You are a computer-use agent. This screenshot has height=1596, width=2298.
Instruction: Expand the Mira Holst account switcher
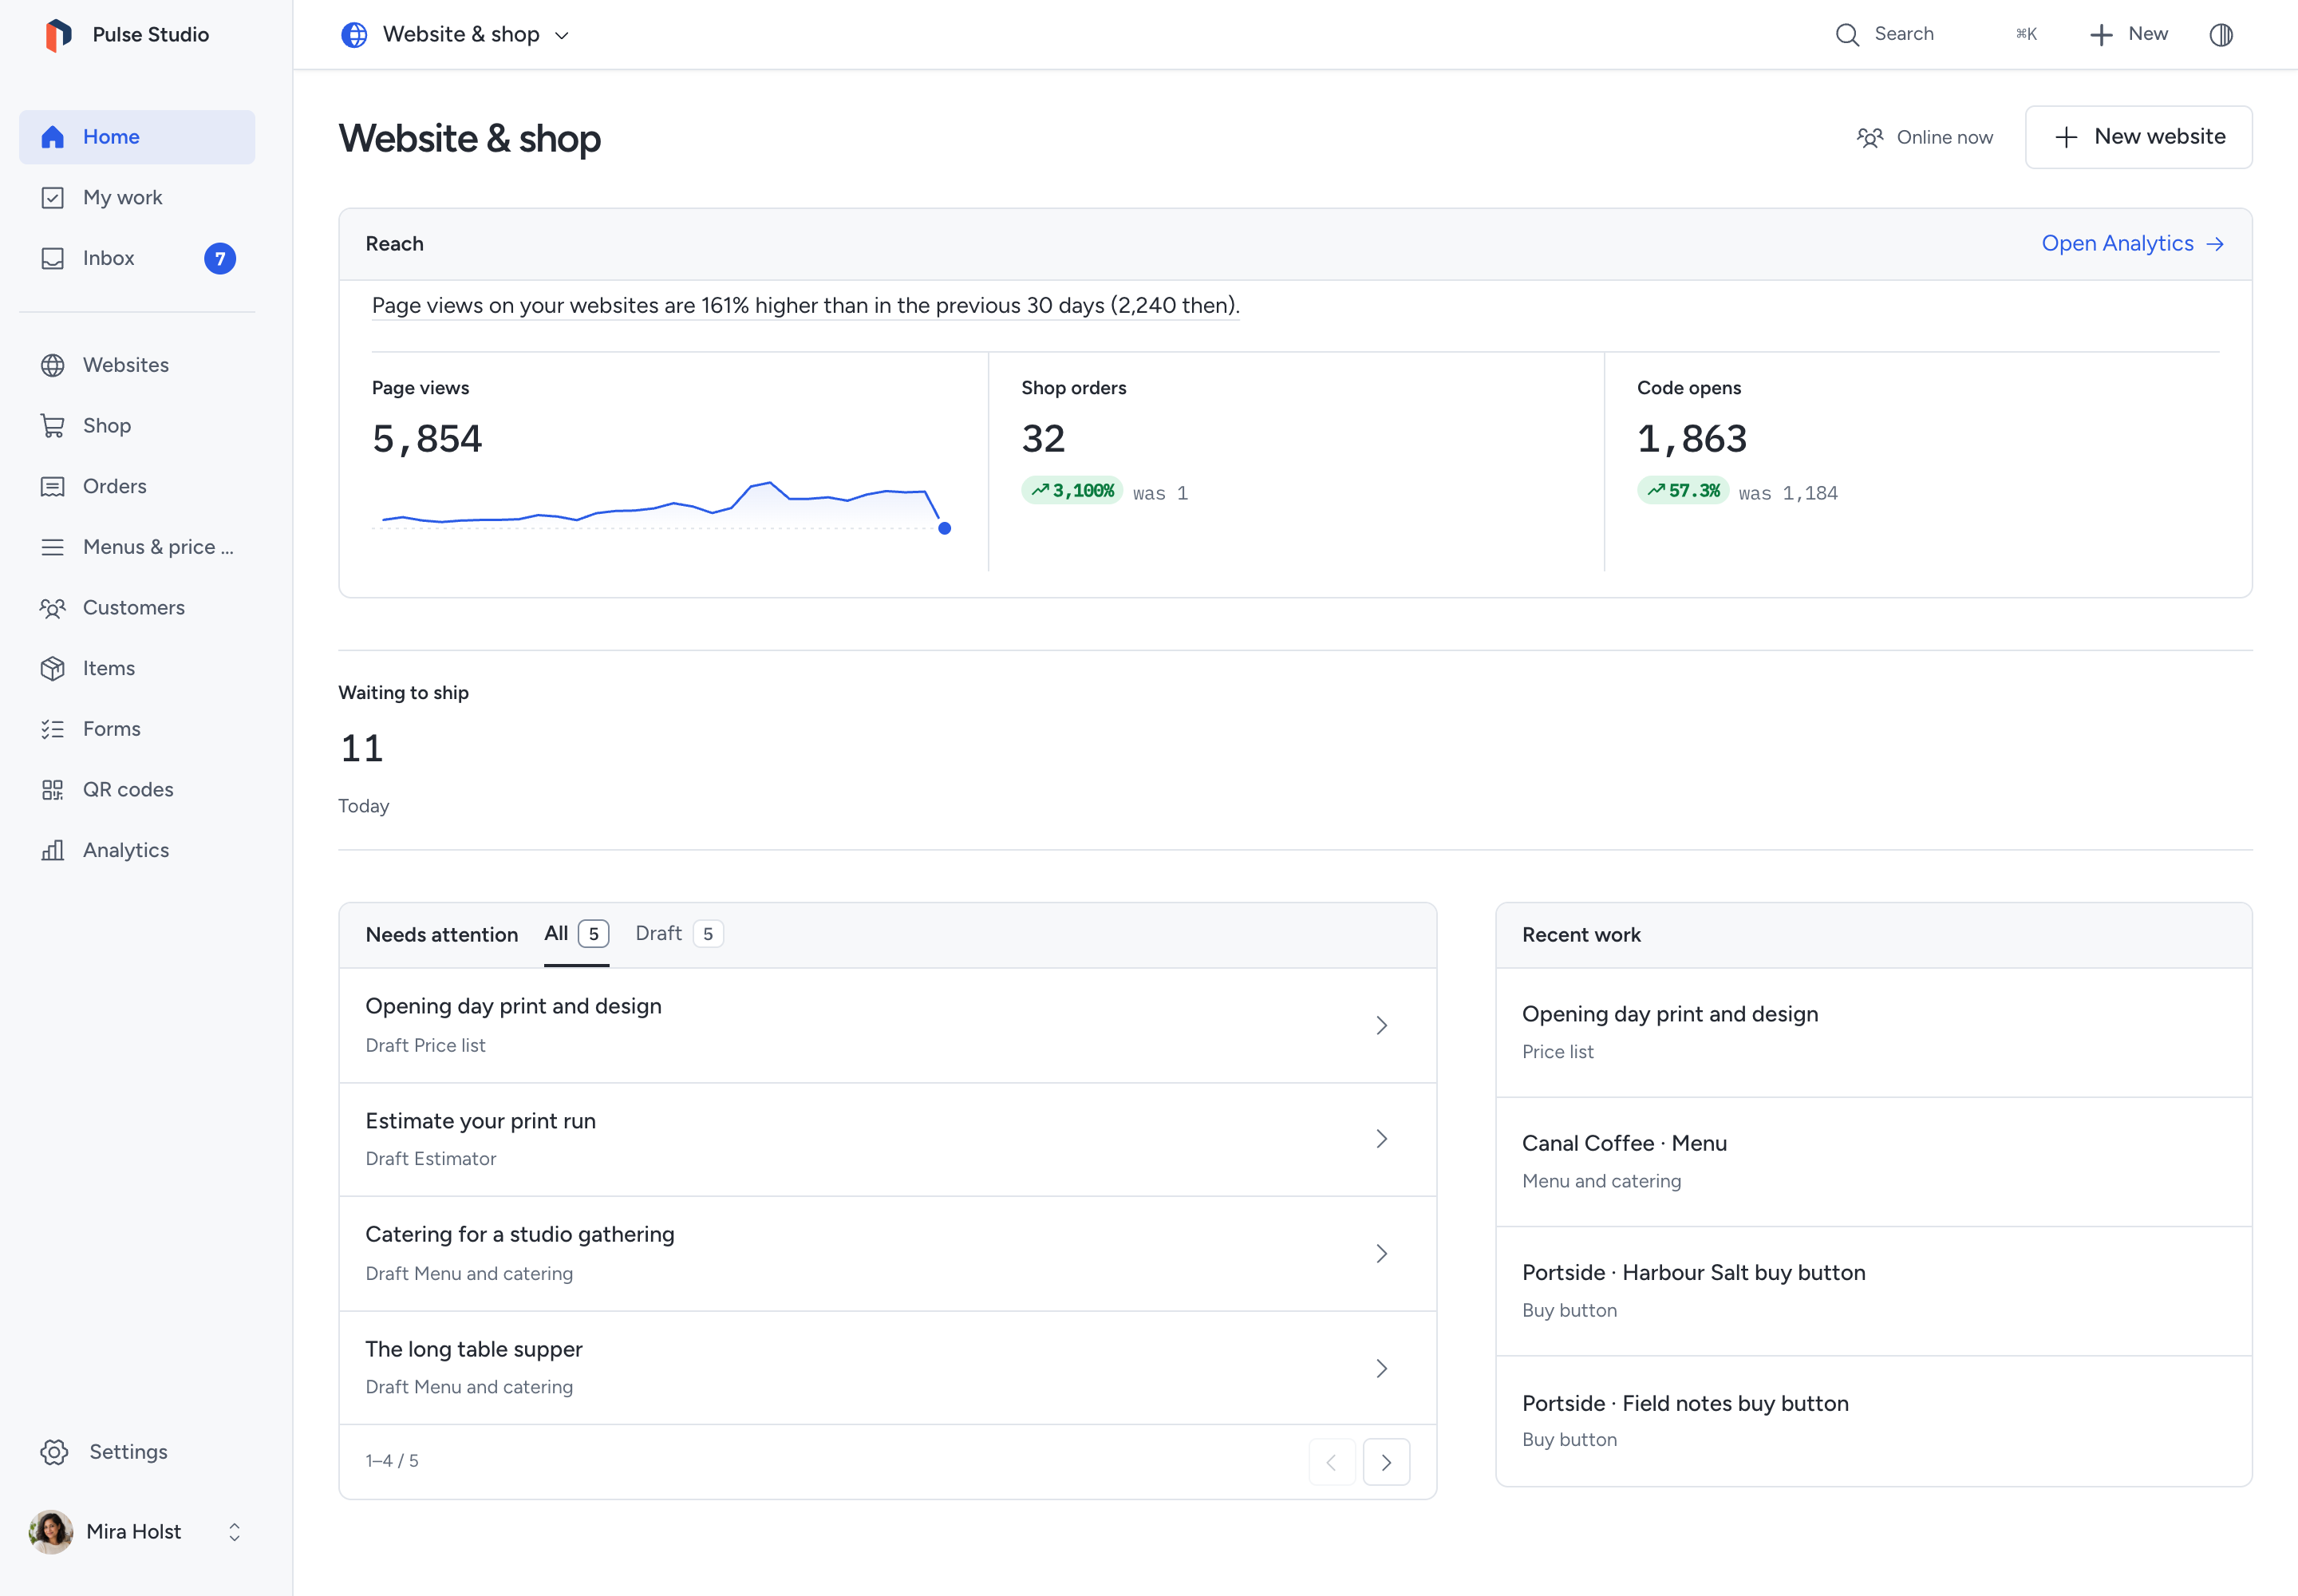tap(234, 1532)
